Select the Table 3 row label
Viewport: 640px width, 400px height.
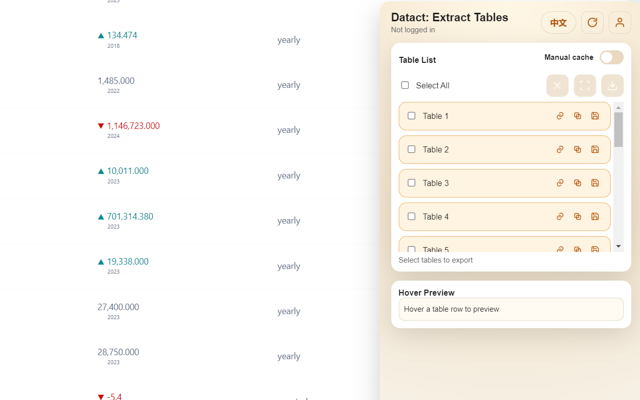(436, 183)
